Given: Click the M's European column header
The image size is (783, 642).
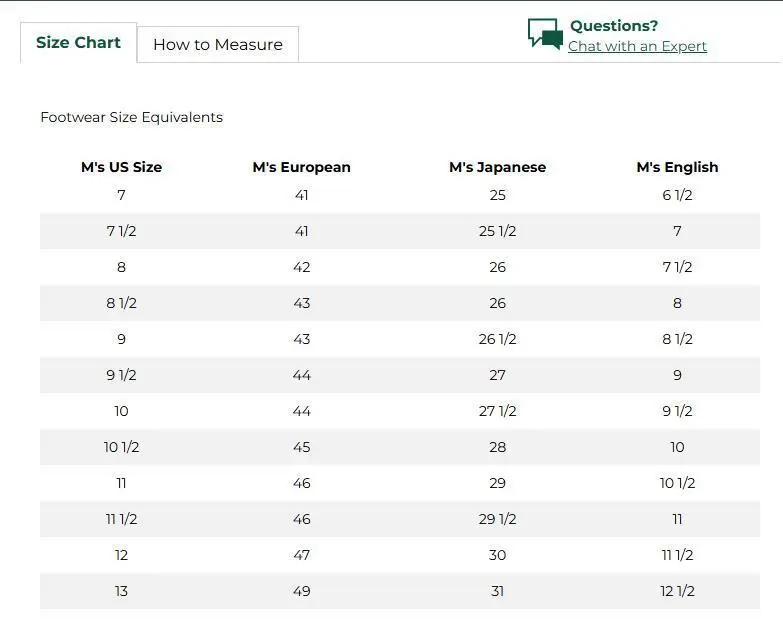Looking at the screenshot, I should click(x=301, y=167).
